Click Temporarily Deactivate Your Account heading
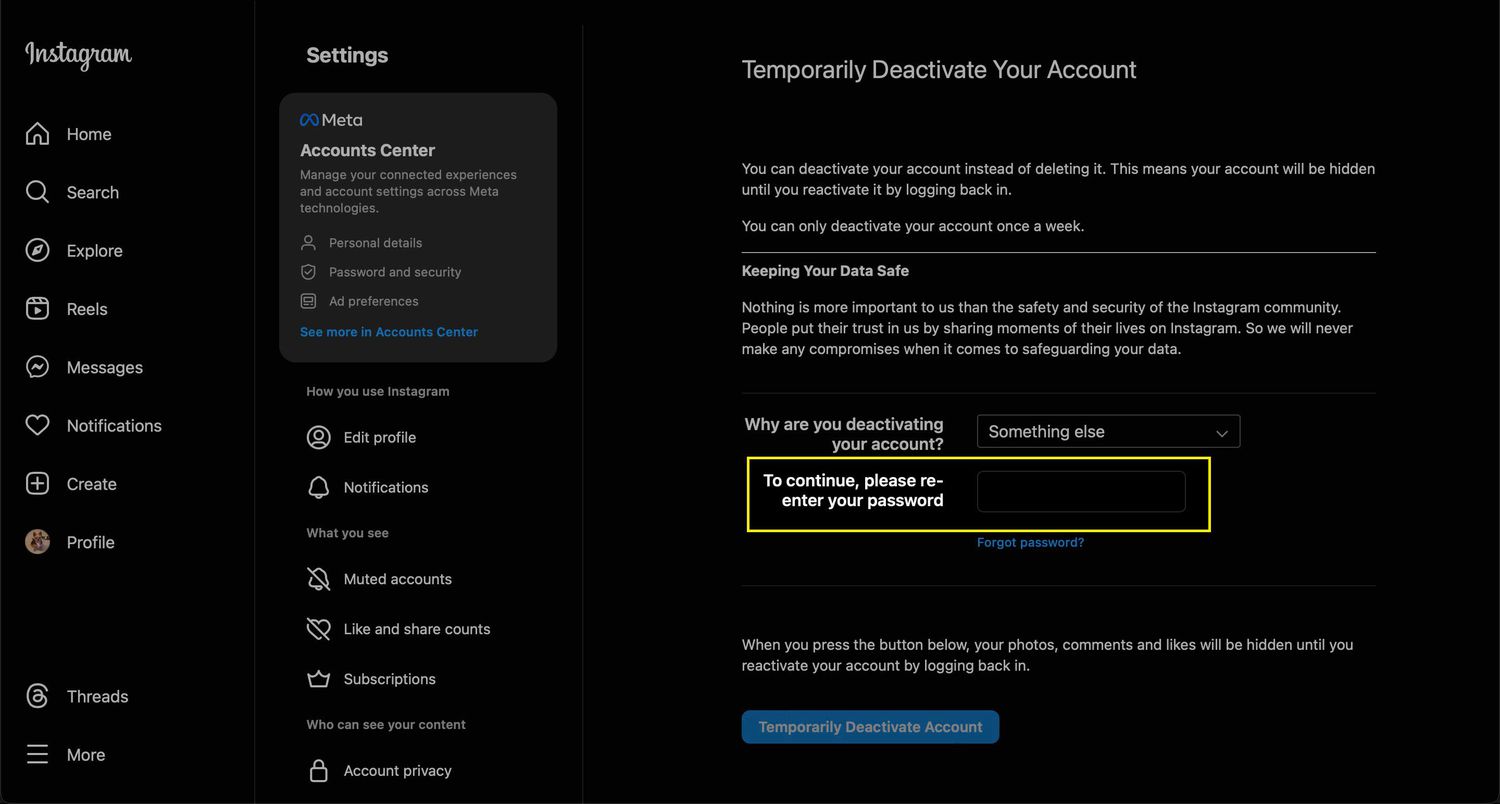1500x804 pixels. tap(939, 70)
